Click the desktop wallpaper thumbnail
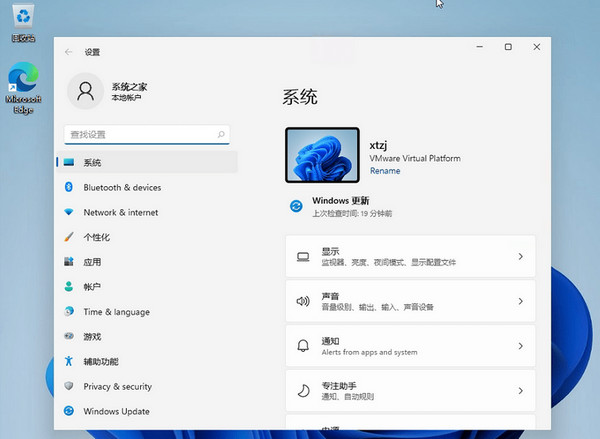This screenshot has height=439, width=600. [x=322, y=155]
